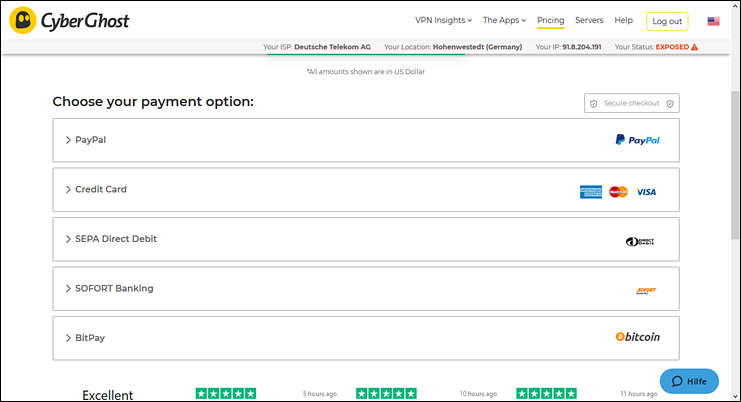Image resolution: width=741 pixels, height=402 pixels.
Task: Click the first Trustpilot star rating
Action: pyautogui.click(x=226, y=393)
